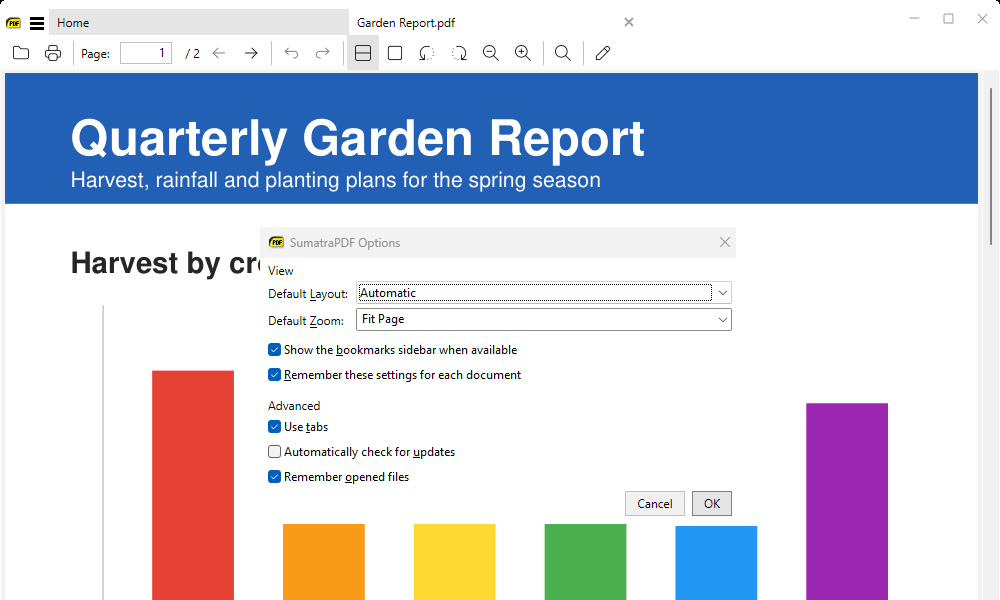Screen dimensions: 1000x600
Task: Rotate the page counterclockwise
Action: pyautogui.click(x=427, y=53)
